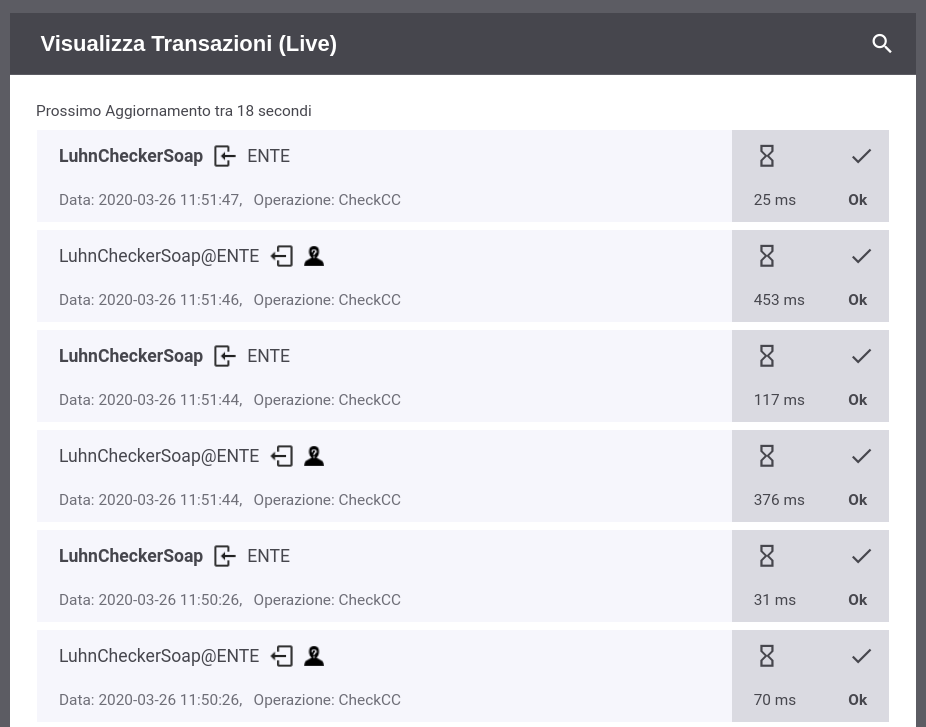Click checkmark icon of 453 ms transaction
This screenshot has height=727, width=926.
click(862, 256)
